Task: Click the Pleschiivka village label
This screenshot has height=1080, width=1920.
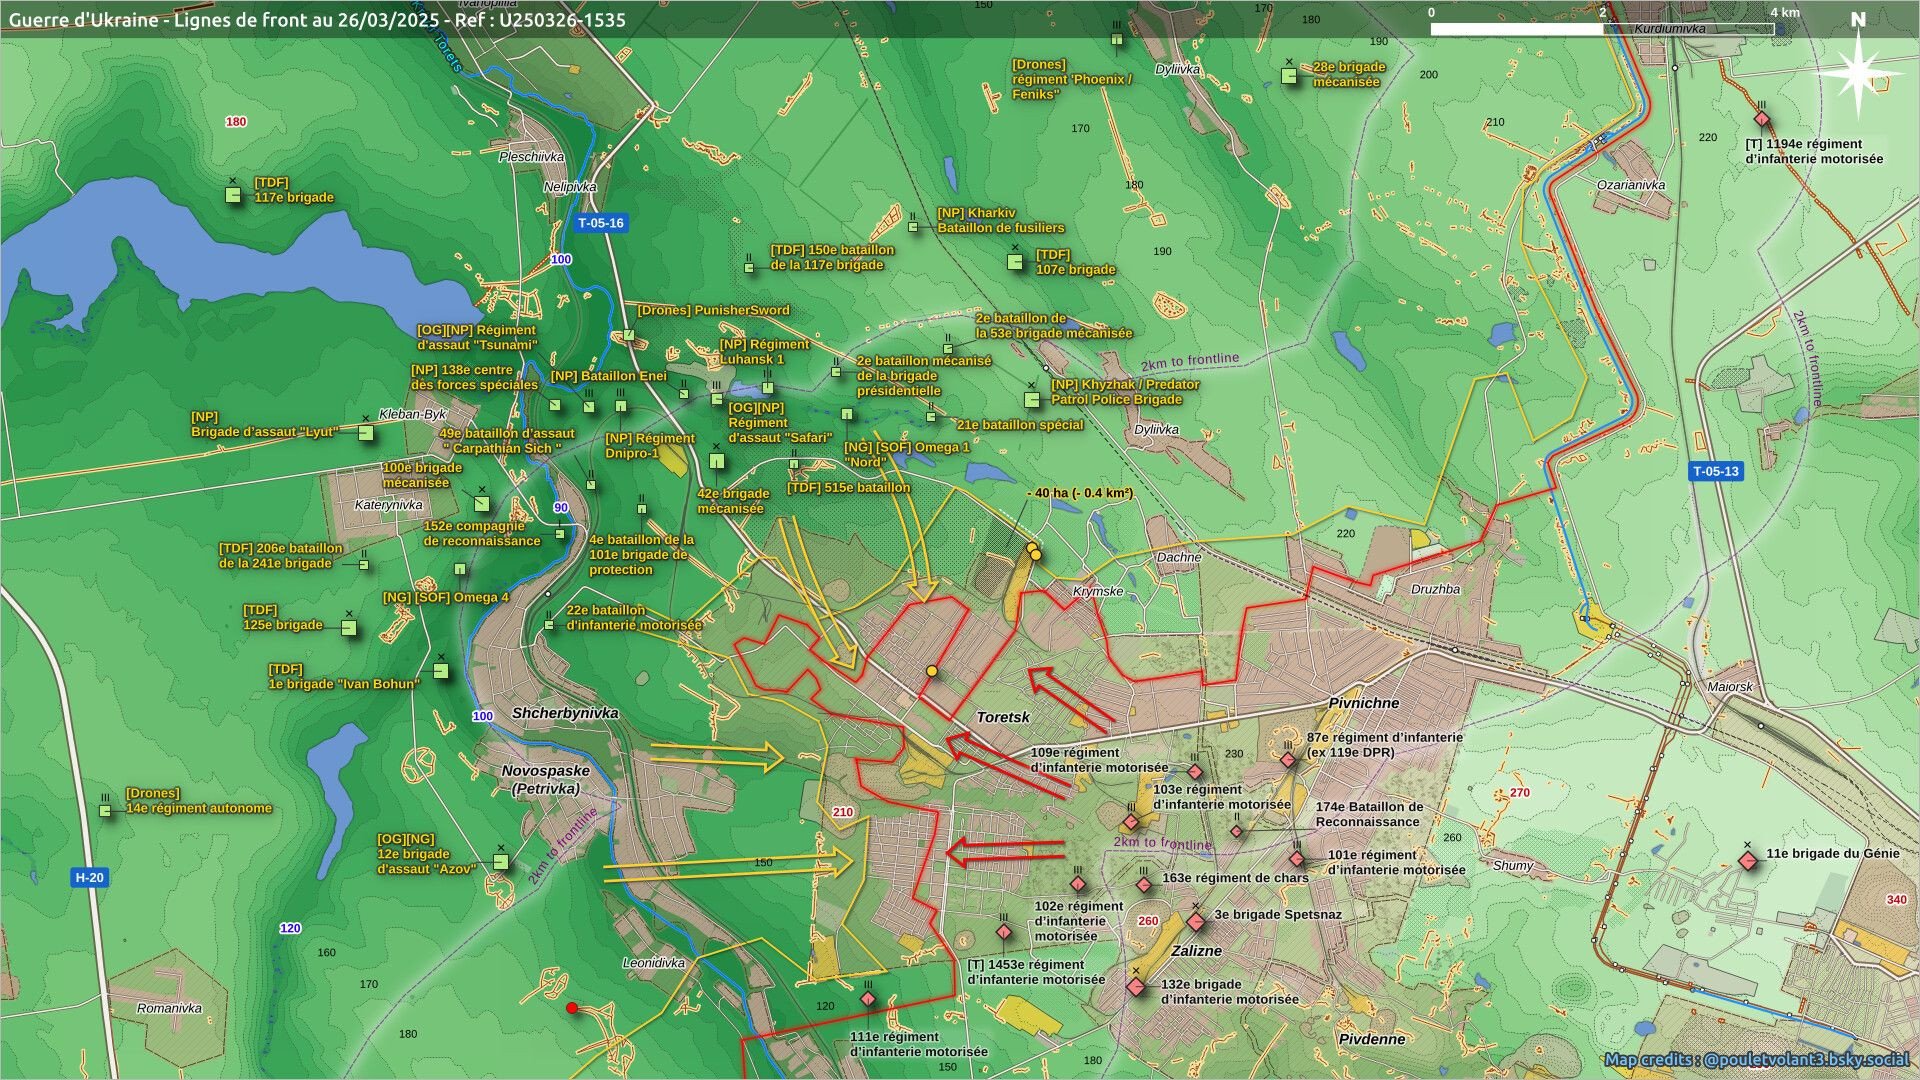Action: click(x=532, y=157)
